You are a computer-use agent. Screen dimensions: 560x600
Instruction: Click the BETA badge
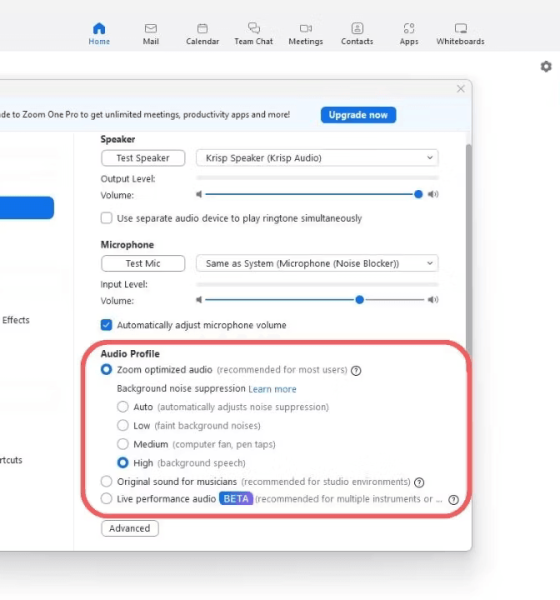tap(236, 499)
